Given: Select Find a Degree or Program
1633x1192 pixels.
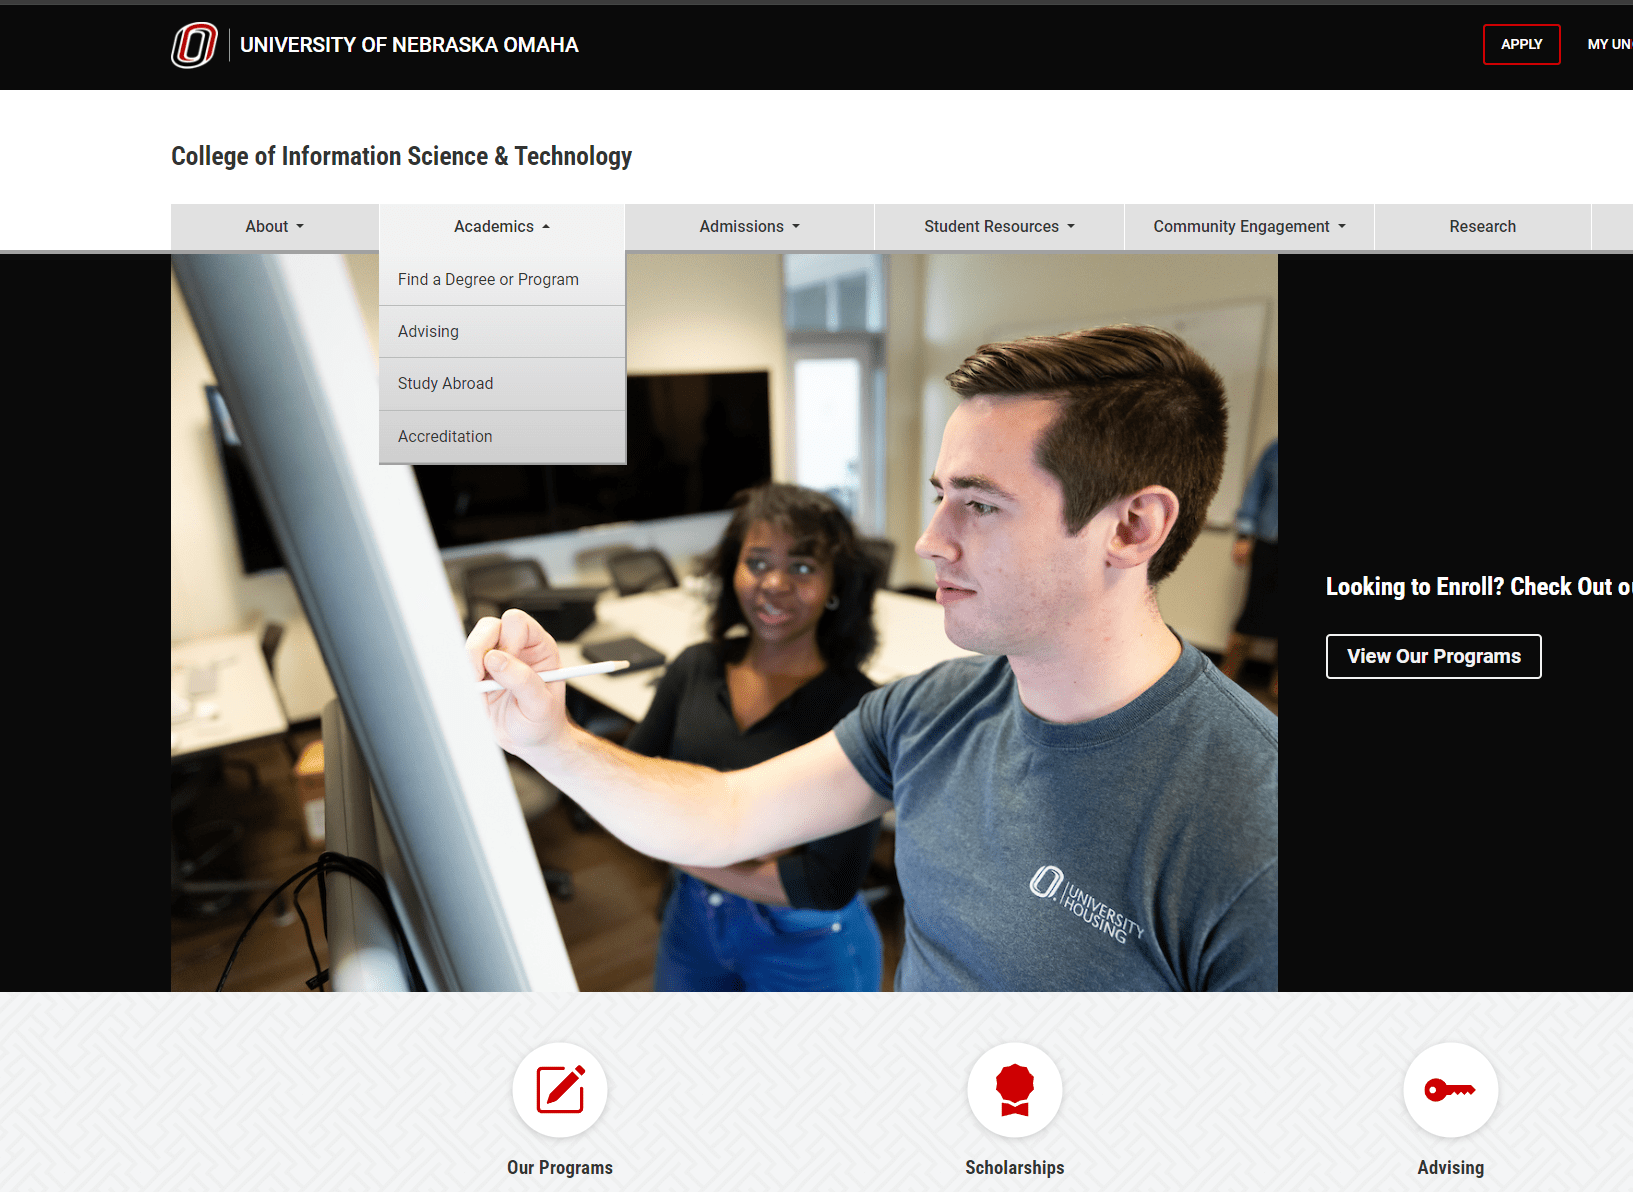Looking at the screenshot, I should pyautogui.click(x=502, y=279).
